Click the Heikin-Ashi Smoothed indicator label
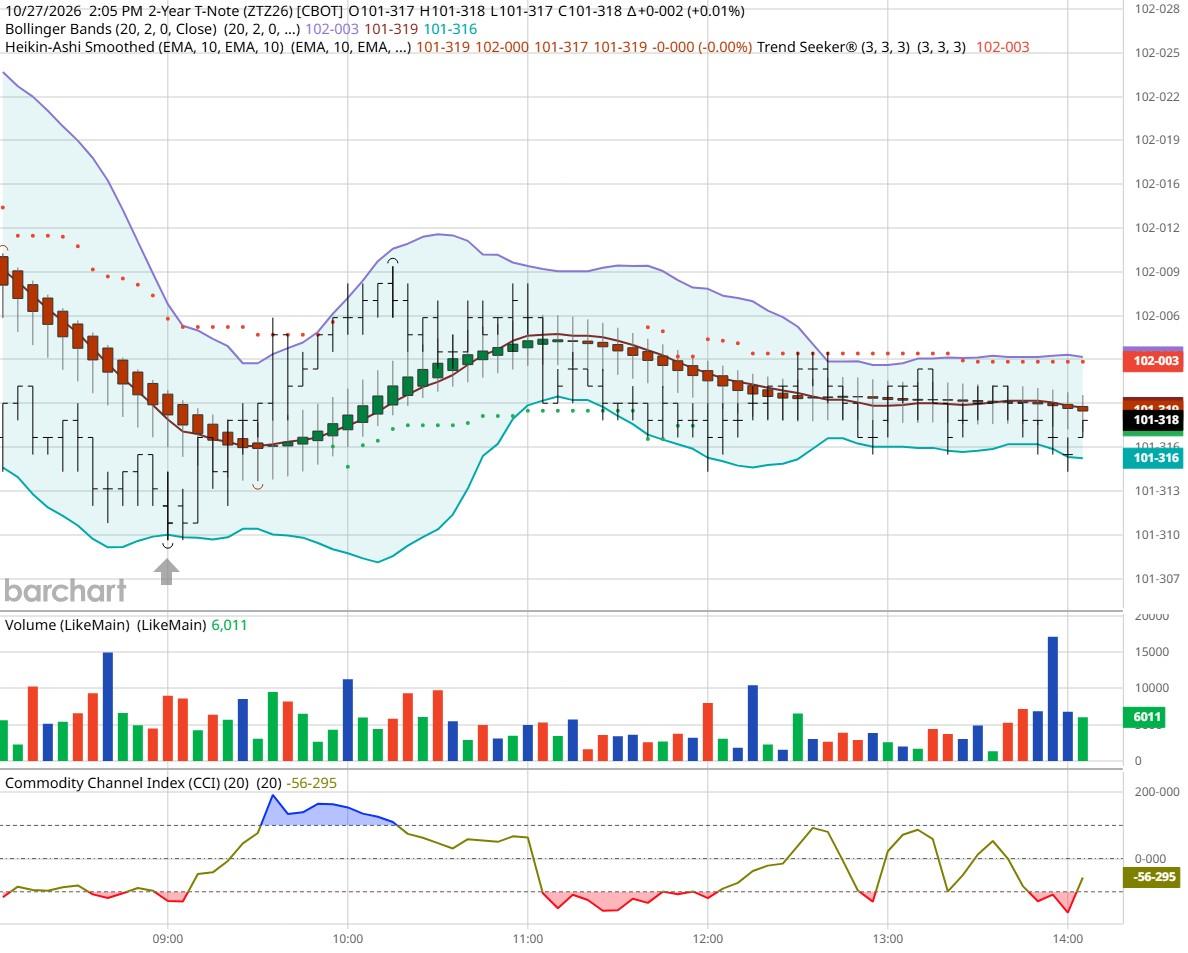1188x953 pixels. (144, 47)
